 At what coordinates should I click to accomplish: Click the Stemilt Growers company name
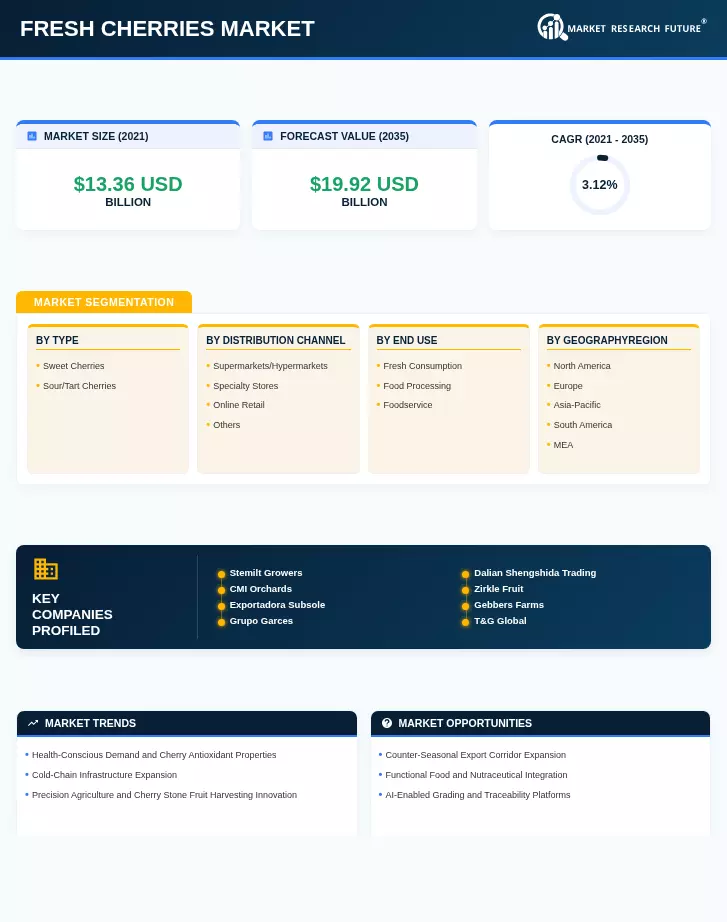(266, 573)
